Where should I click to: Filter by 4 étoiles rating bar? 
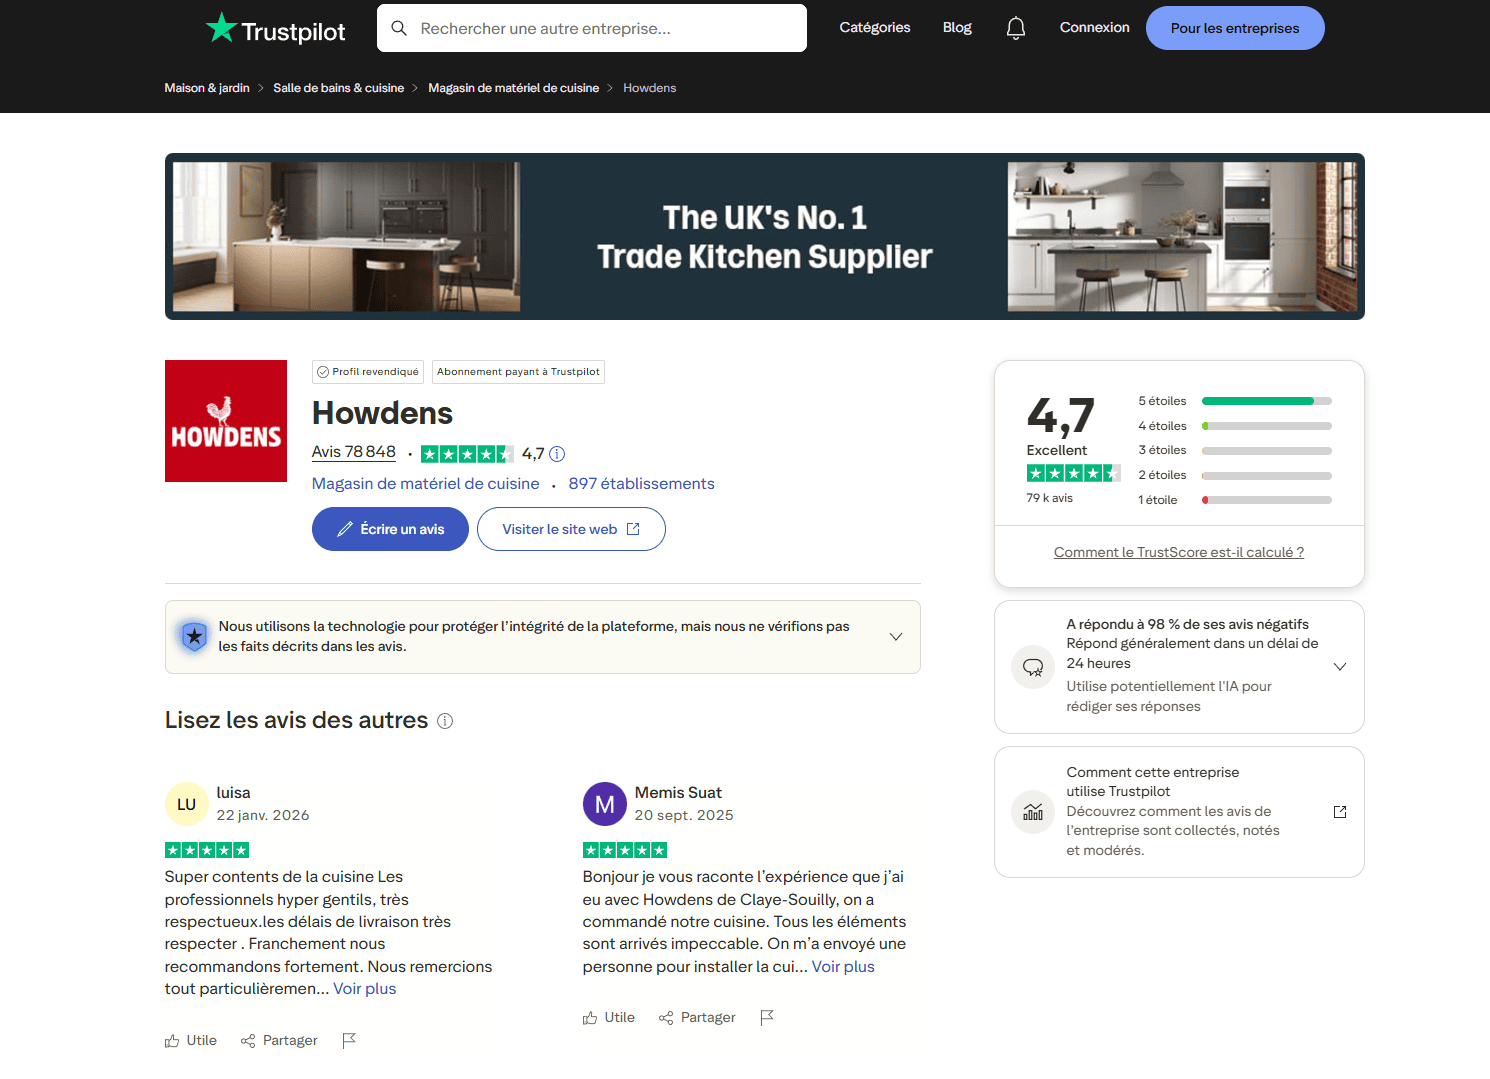click(x=1234, y=426)
